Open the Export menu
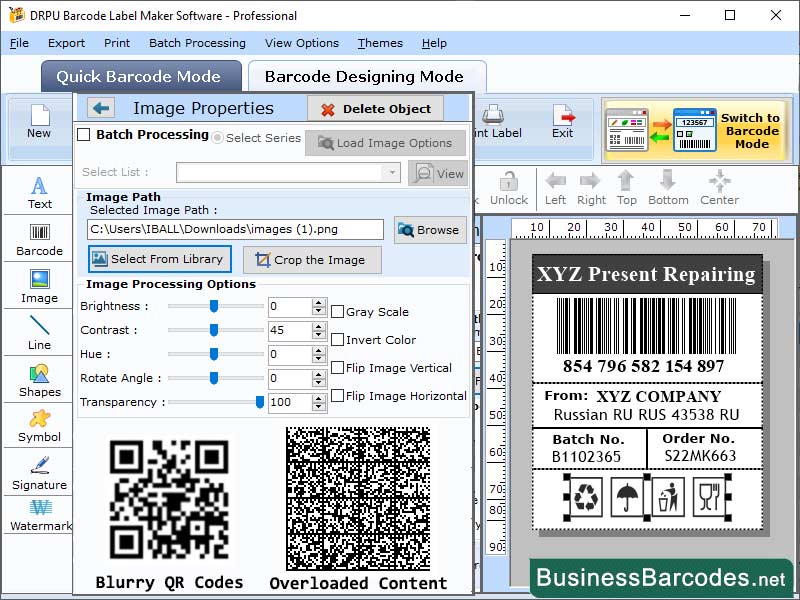Image resolution: width=800 pixels, height=600 pixels. click(x=66, y=43)
